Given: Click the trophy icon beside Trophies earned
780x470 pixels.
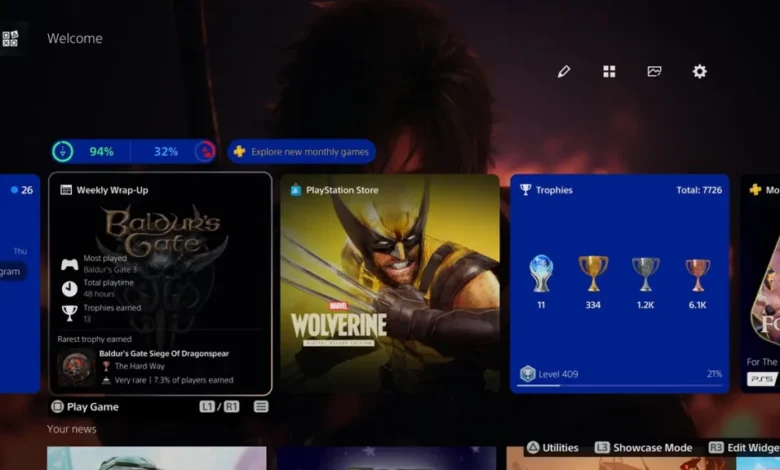Looking at the screenshot, I should tap(70, 313).
